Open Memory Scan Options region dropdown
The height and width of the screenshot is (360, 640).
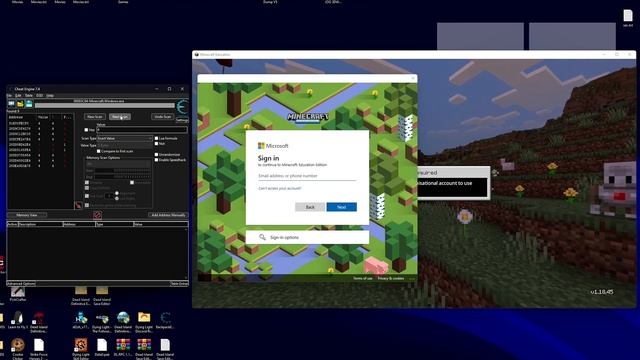point(118,164)
